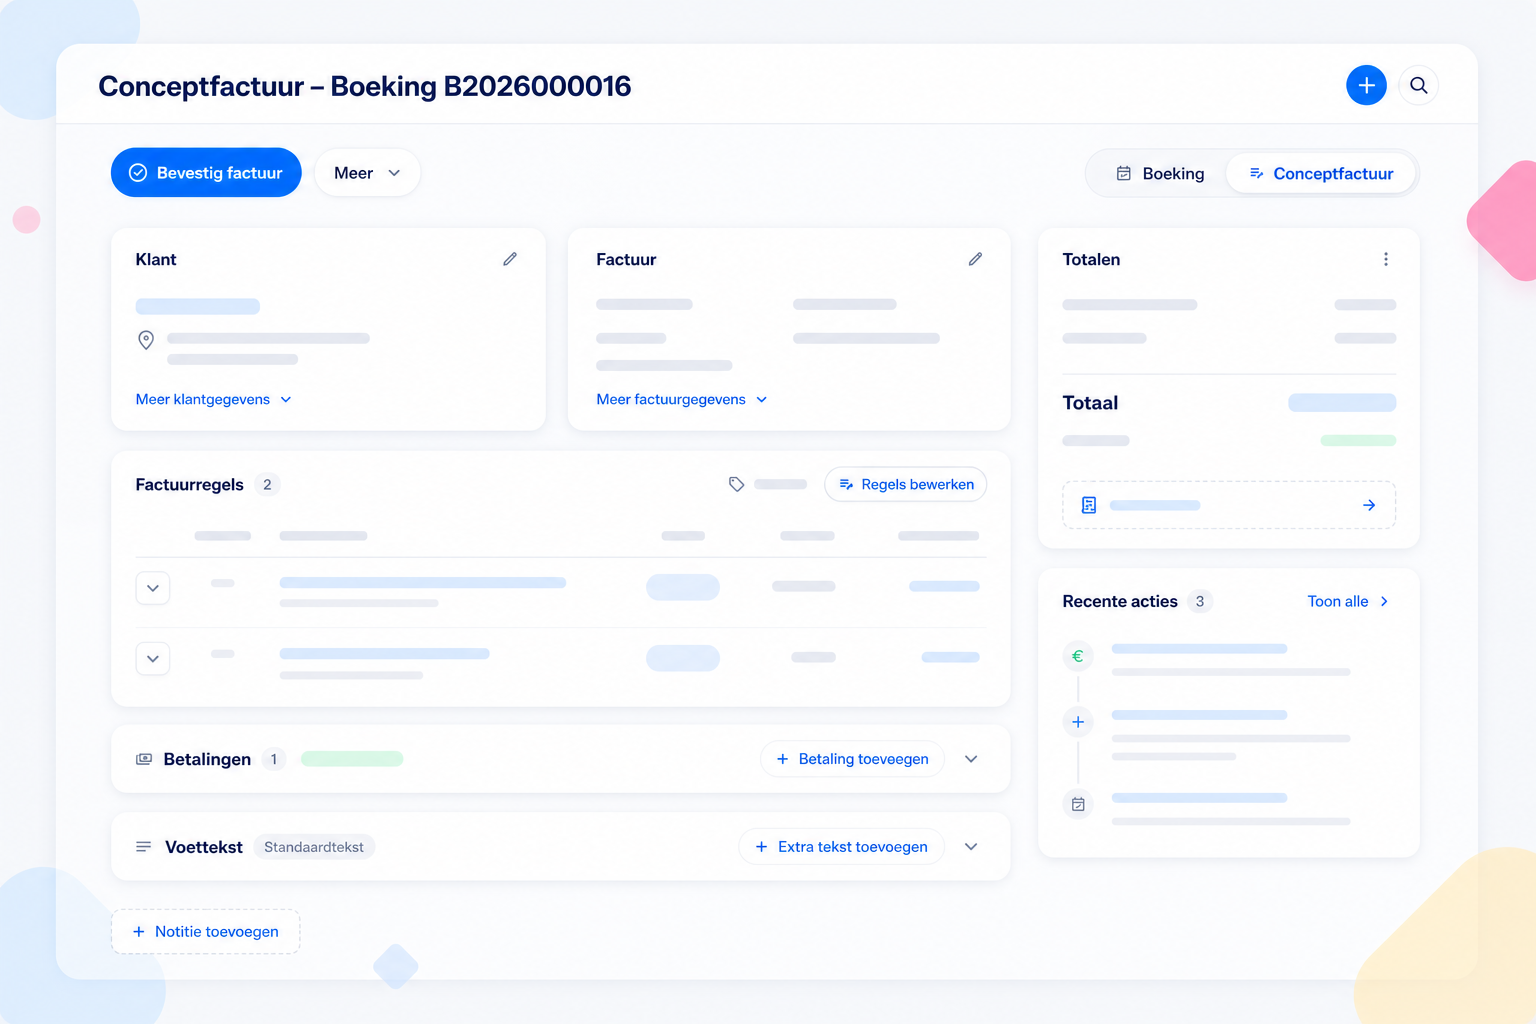The width and height of the screenshot is (1536, 1024).
Task: Expand the Voettekst section chevron
Action: (x=971, y=847)
